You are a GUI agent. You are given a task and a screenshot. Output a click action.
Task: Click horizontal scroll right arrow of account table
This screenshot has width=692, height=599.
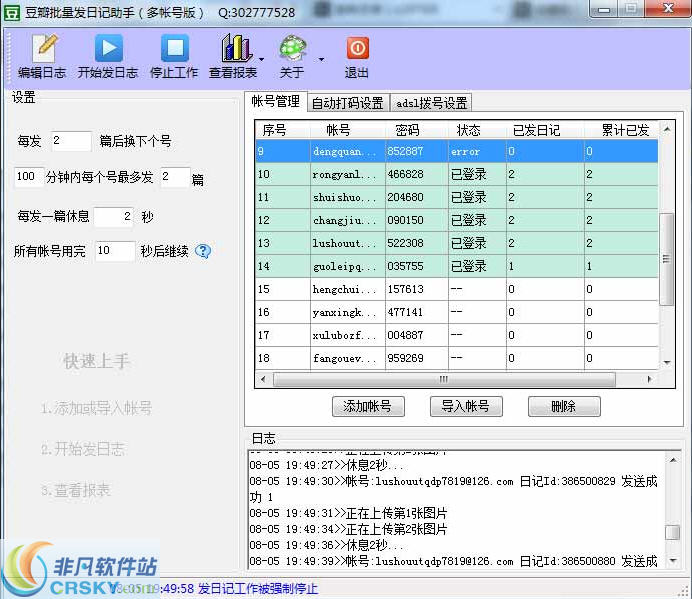click(649, 379)
